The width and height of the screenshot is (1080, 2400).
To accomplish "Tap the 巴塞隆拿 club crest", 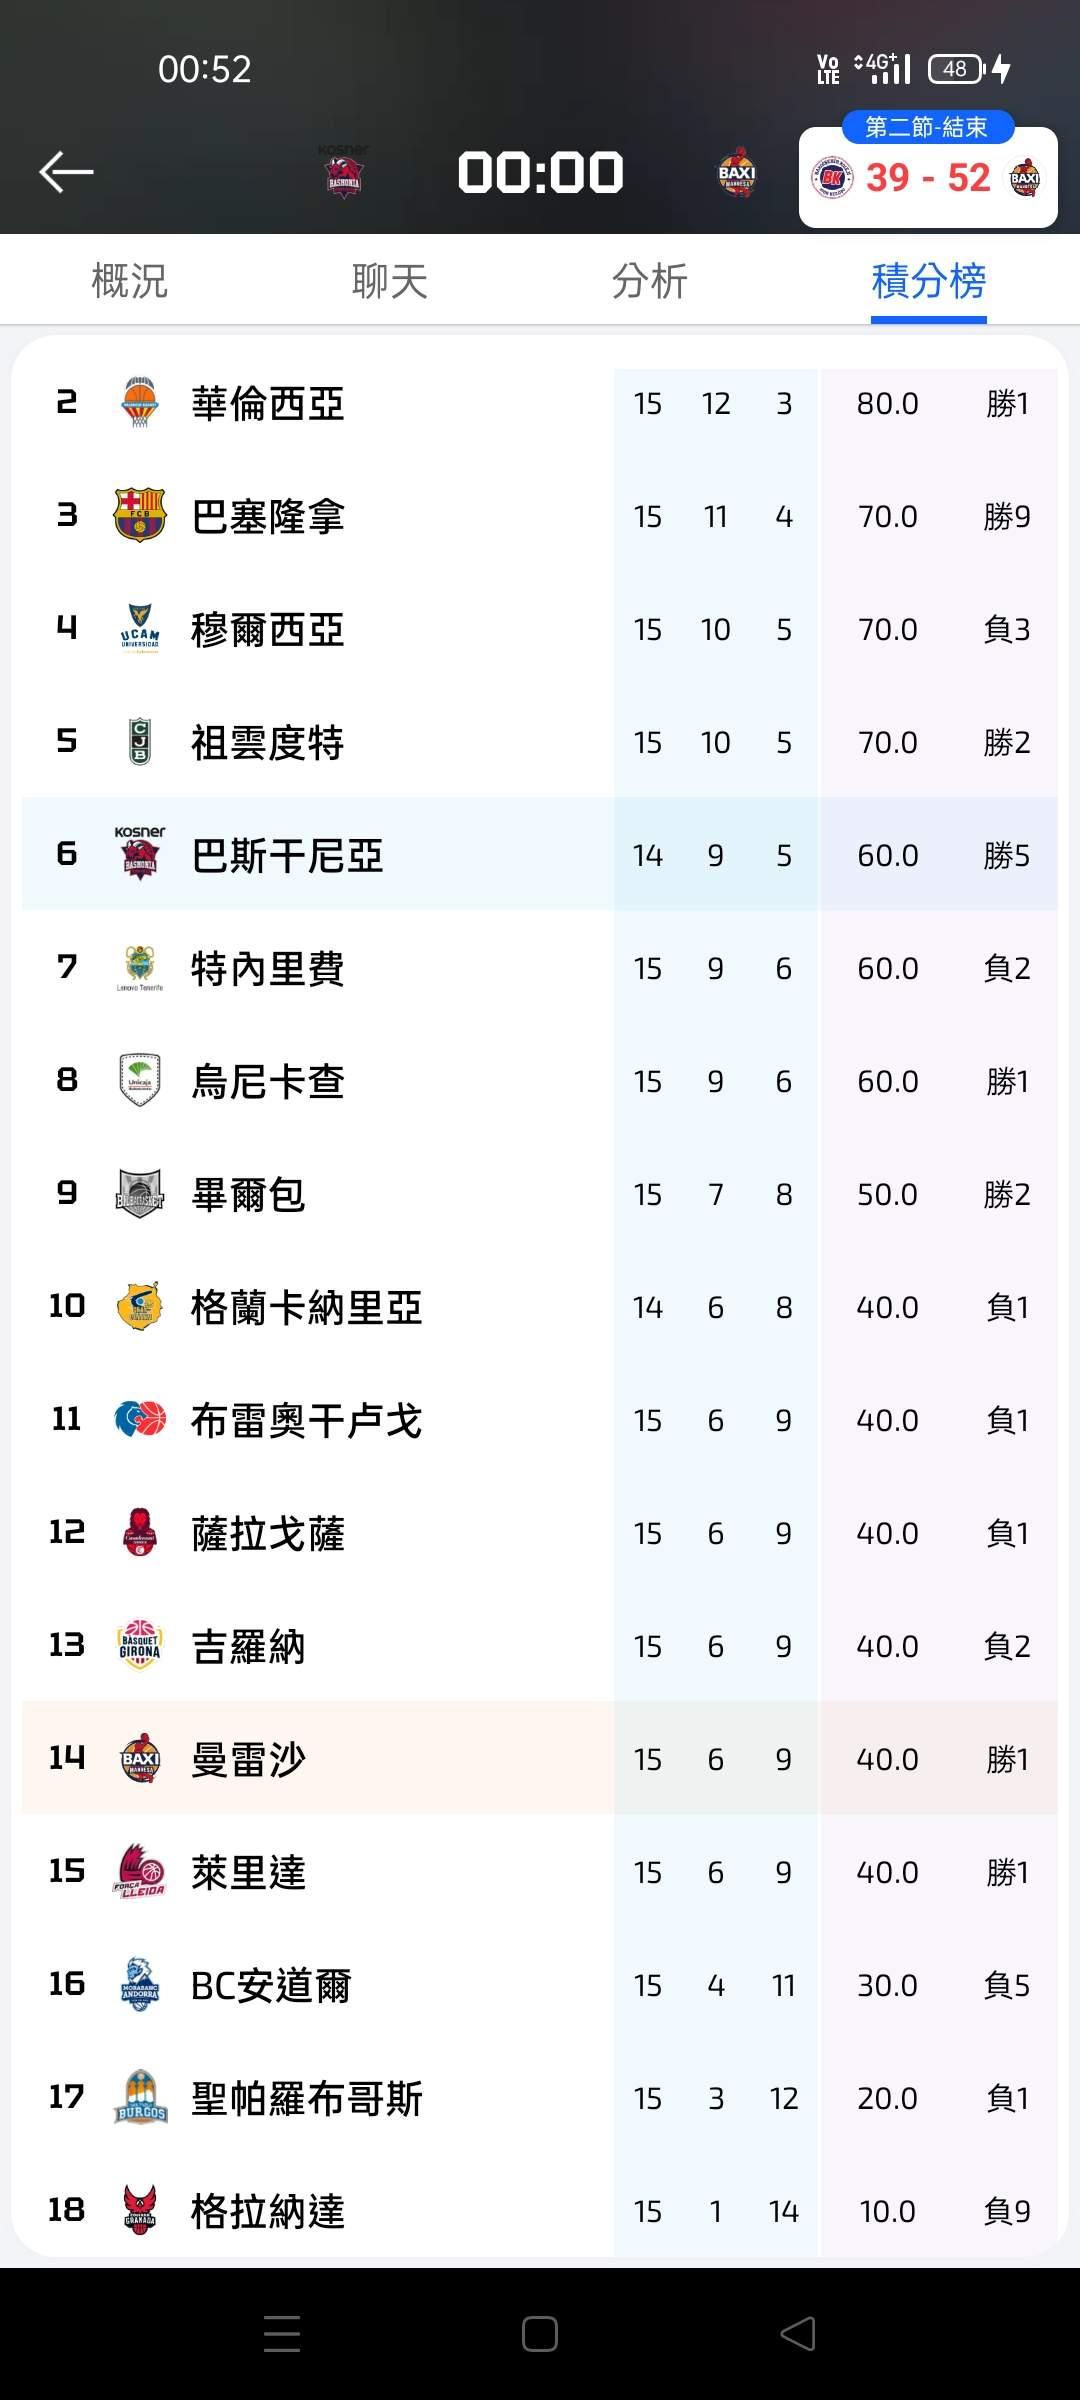I will pyautogui.click(x=140, y=516).
